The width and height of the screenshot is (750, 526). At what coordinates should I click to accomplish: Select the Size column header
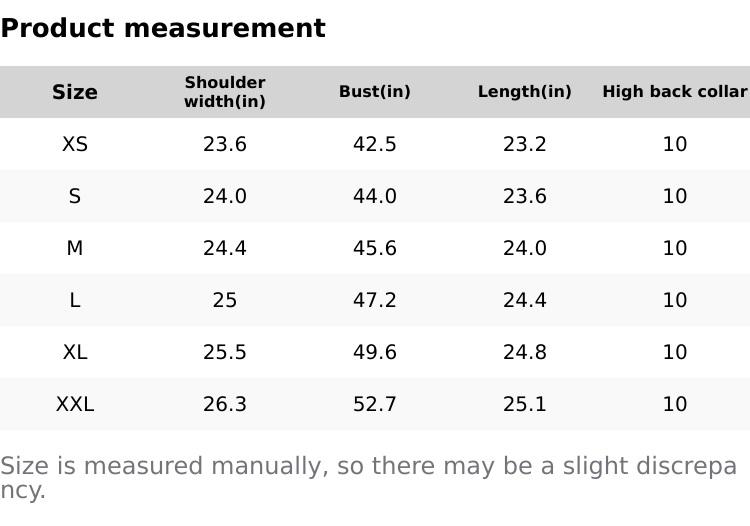(x=75, y=92)
